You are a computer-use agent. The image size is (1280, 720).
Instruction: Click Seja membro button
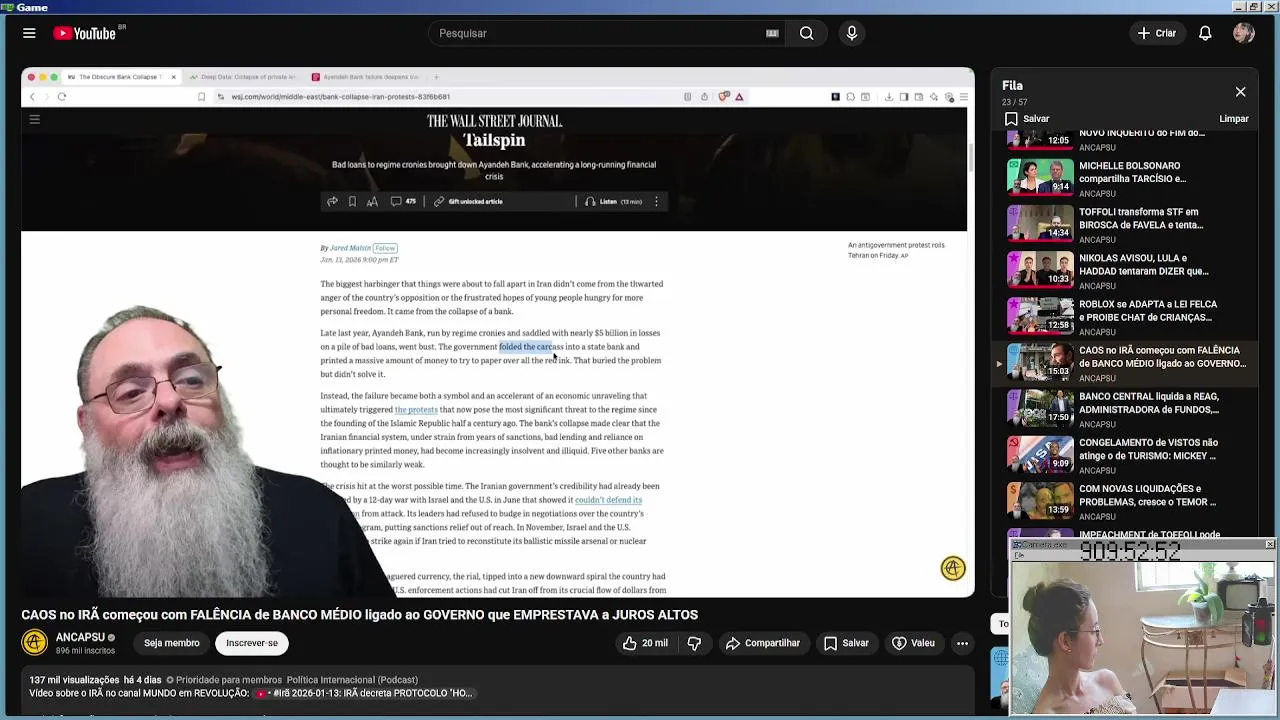tap(171, 643)
